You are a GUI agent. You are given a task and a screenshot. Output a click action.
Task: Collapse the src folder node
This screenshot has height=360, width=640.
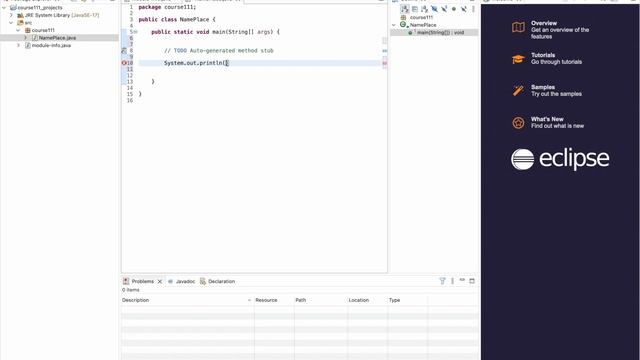point(11,22)
